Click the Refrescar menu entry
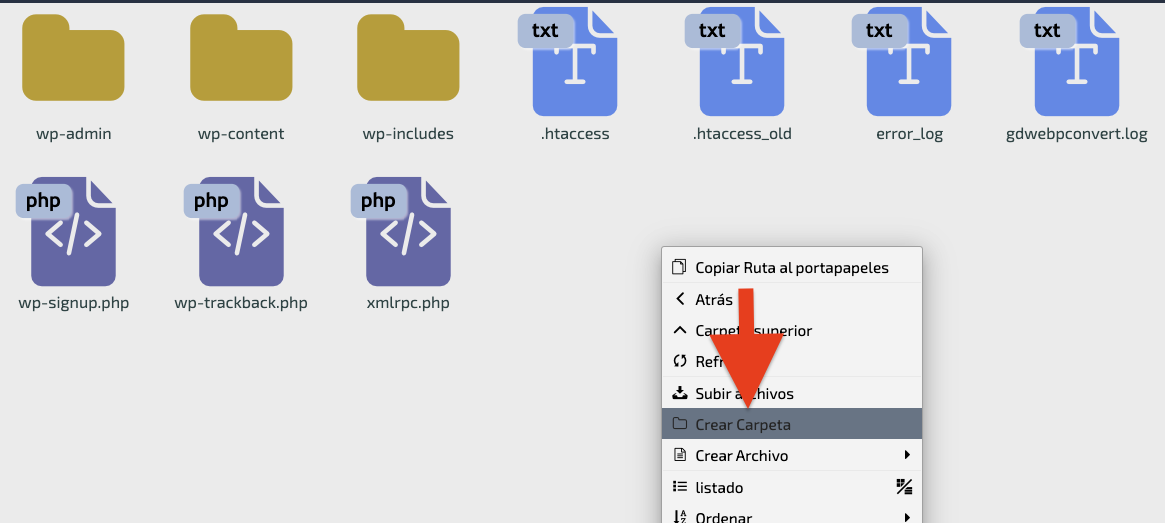1165x523 pixels. point(792,362)
